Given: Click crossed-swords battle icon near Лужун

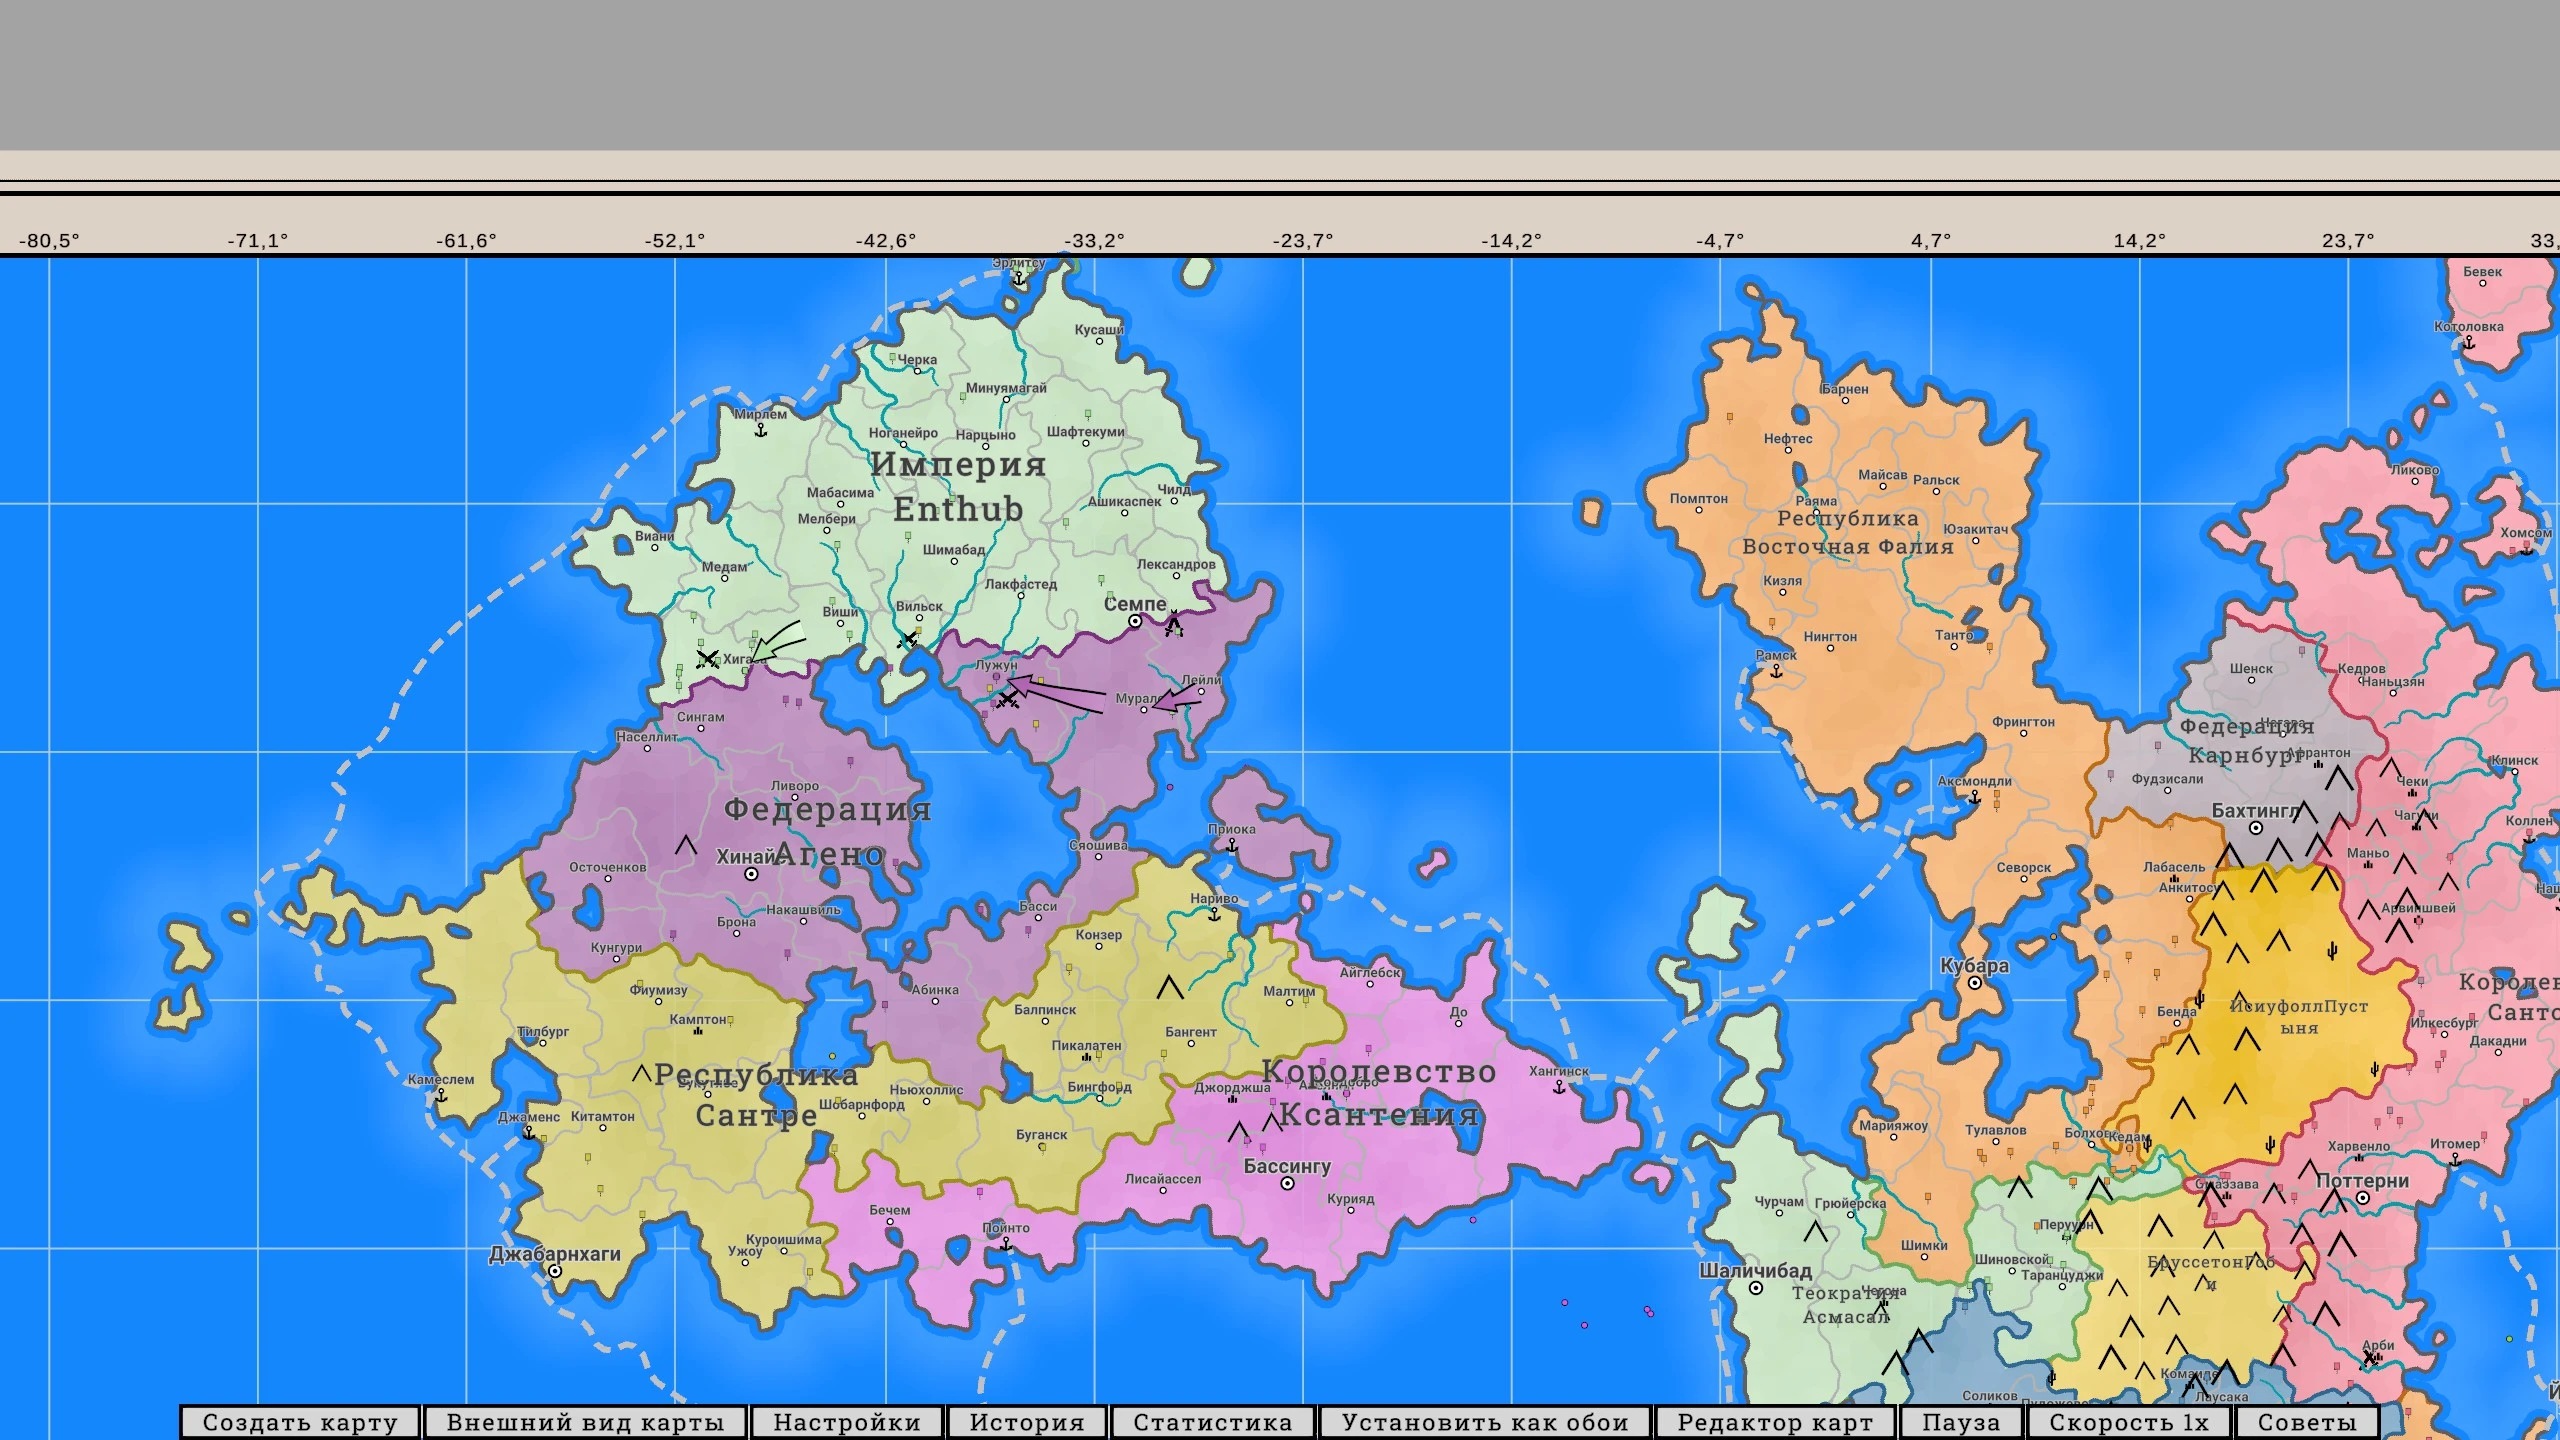Looking at the screenshot, I should 1008,698.
